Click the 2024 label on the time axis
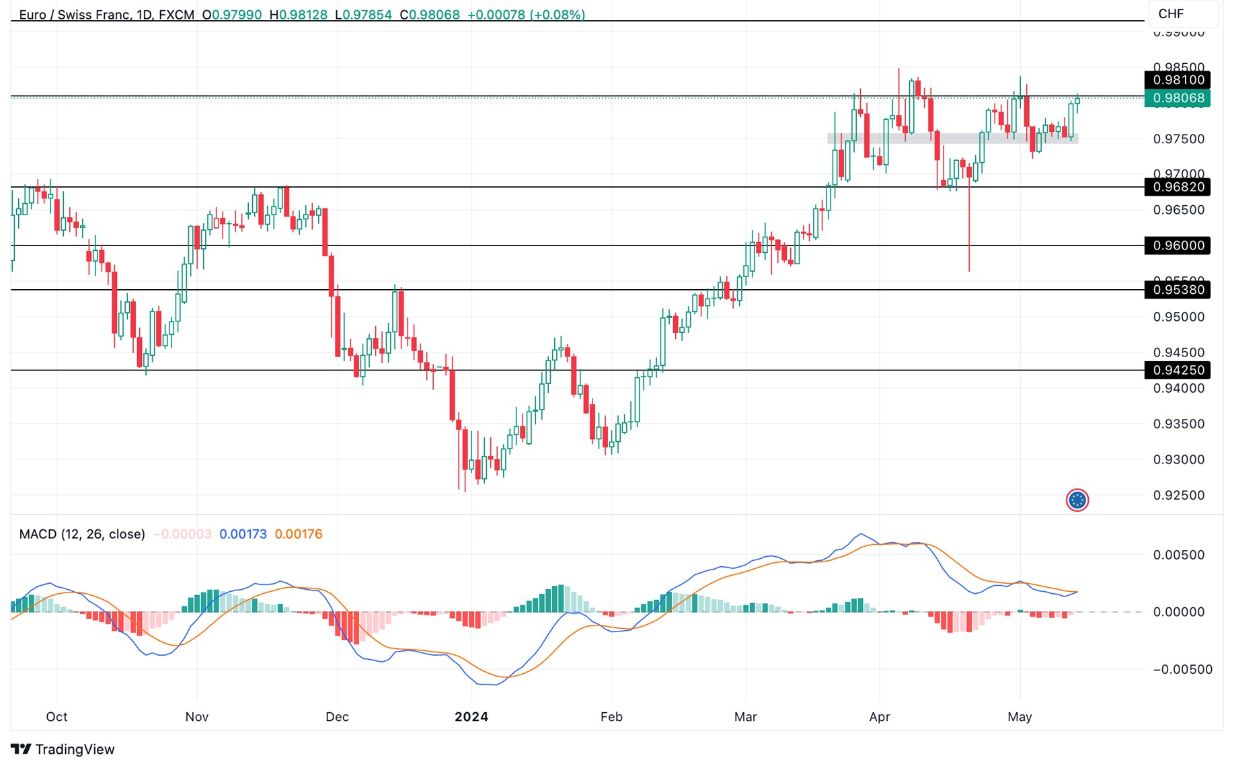1234x768 pixels. click(x=473, y=717)
